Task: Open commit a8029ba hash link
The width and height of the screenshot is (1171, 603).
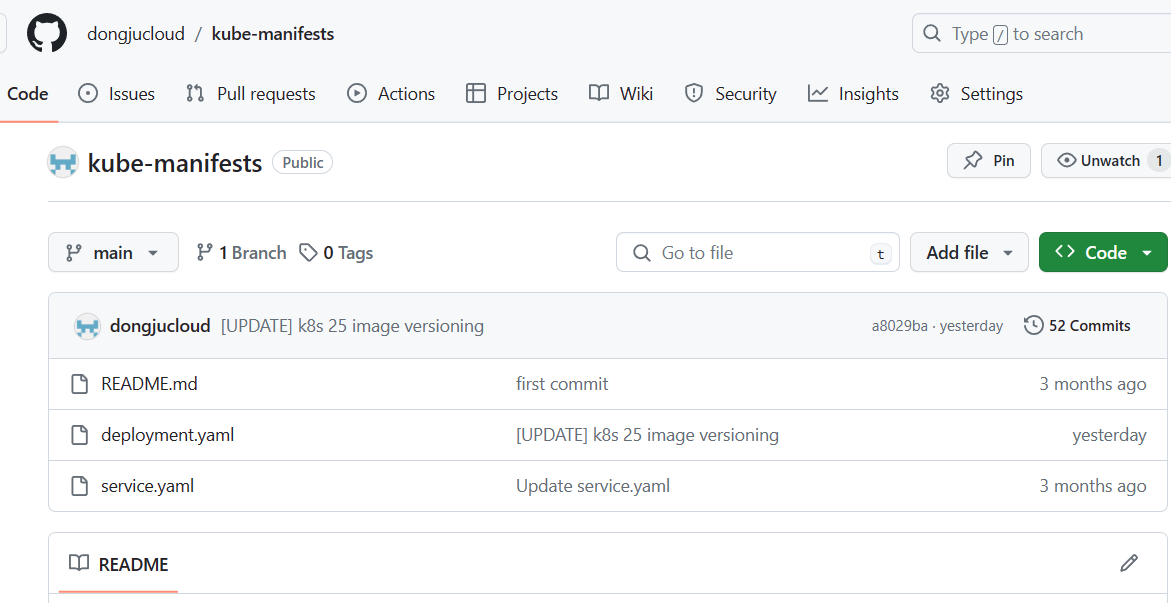Action: point(900,327)
